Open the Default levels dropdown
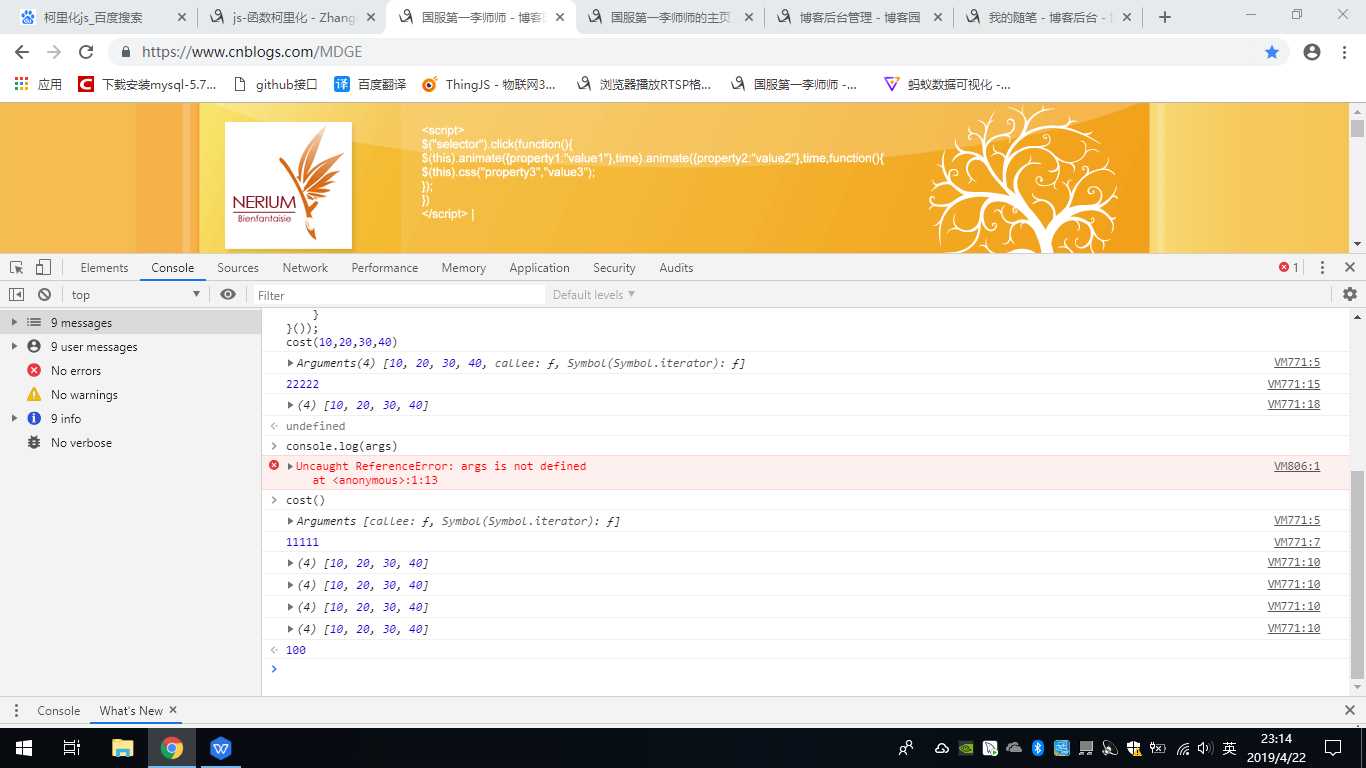Image resolution: width=1366 pixels, height=768 pixels. point(594,294)
